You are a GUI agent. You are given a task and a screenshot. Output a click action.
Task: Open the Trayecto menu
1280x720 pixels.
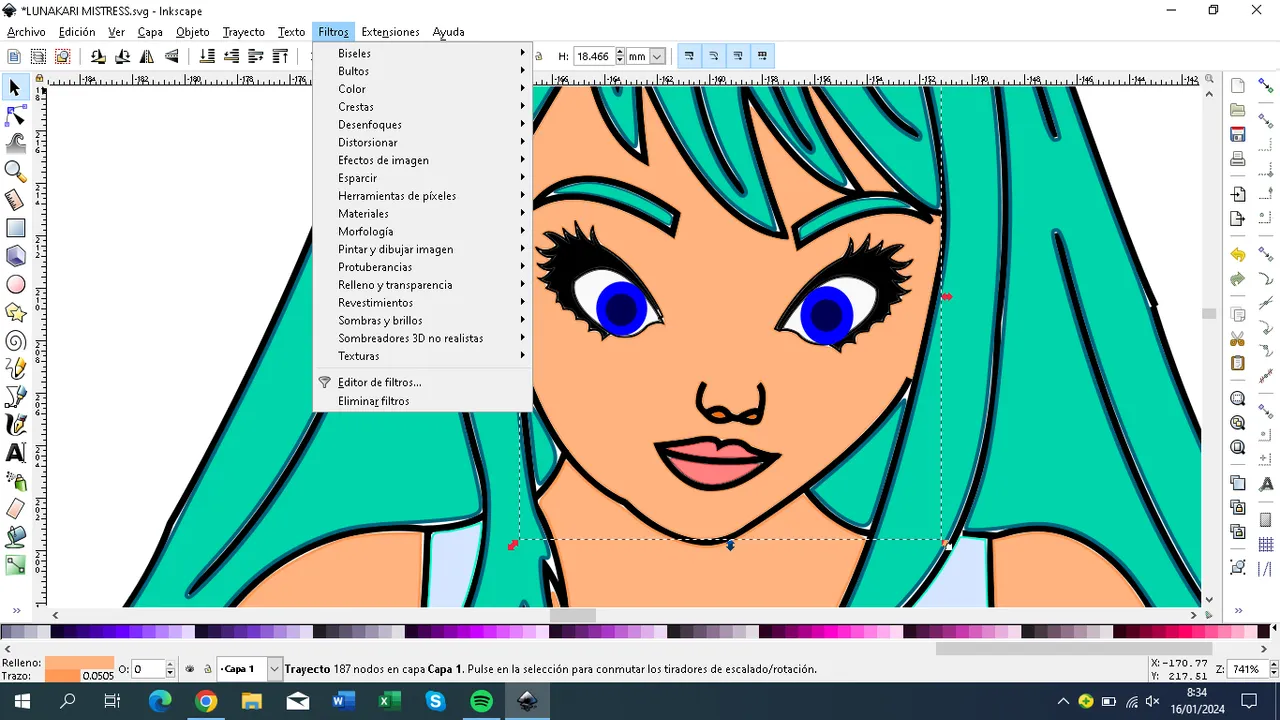pyautogui.click(x=244, y=32)
